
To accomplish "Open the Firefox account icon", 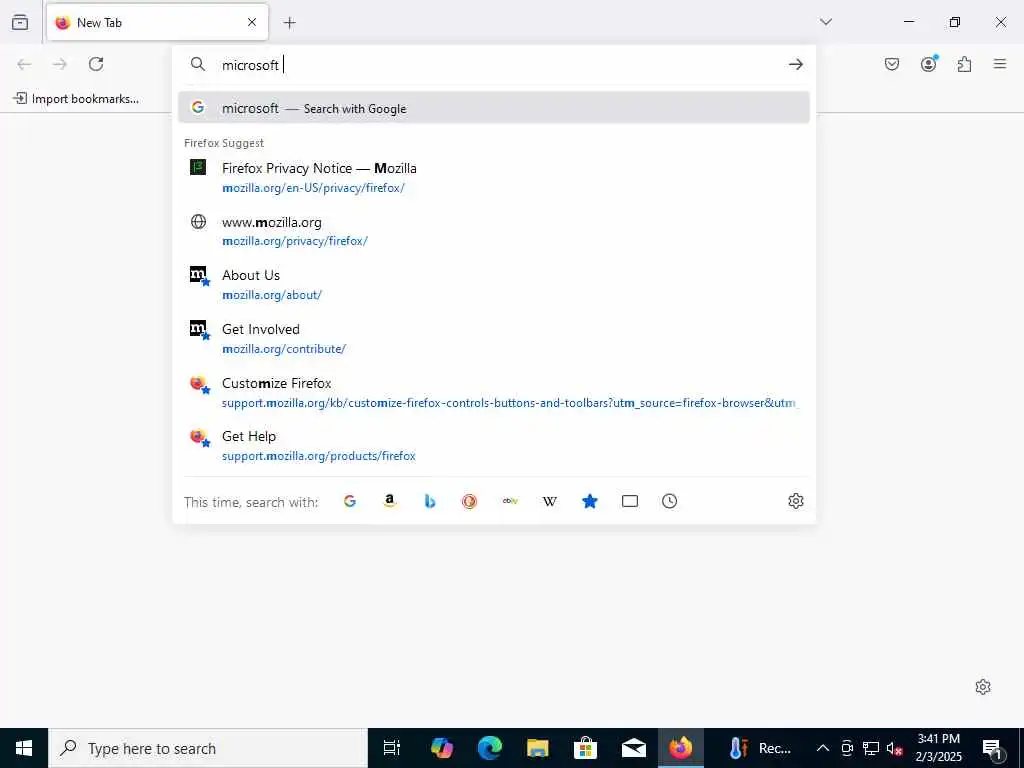I will click(x=929, y=64).
